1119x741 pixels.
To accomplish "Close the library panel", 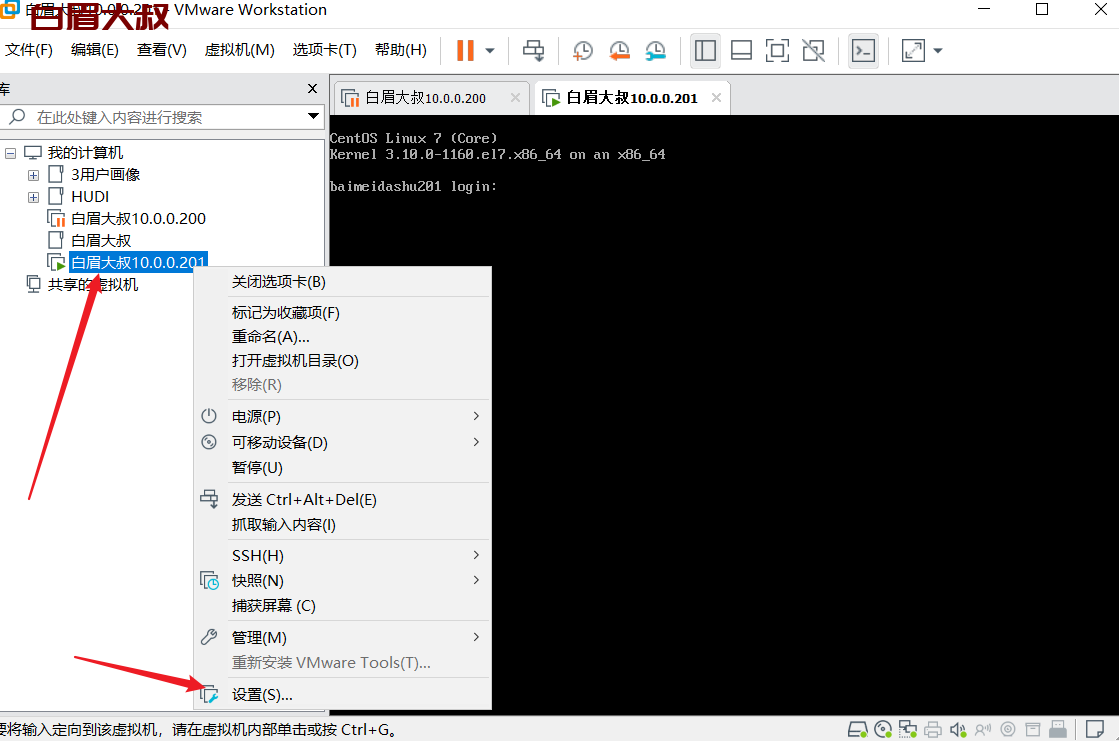I will click(313, 89).
